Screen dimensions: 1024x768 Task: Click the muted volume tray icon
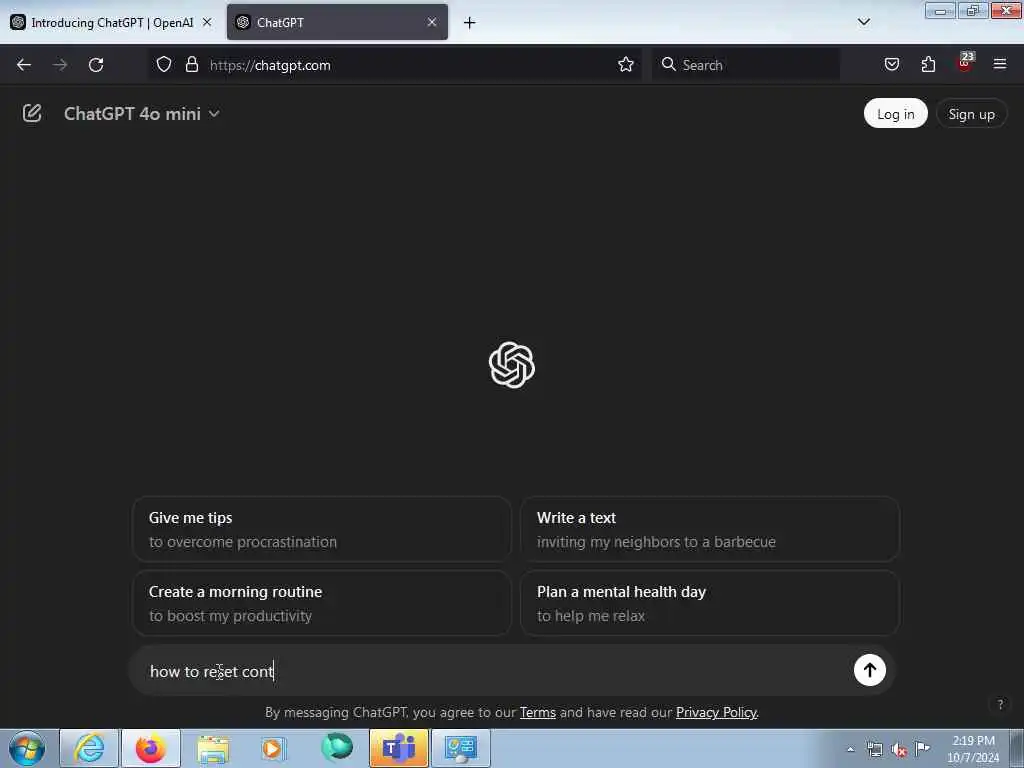[x=899, y=749]
